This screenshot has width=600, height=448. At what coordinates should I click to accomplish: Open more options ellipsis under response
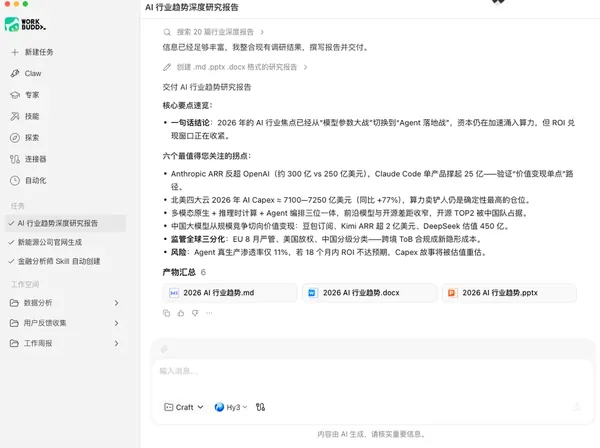click(209, 313)
